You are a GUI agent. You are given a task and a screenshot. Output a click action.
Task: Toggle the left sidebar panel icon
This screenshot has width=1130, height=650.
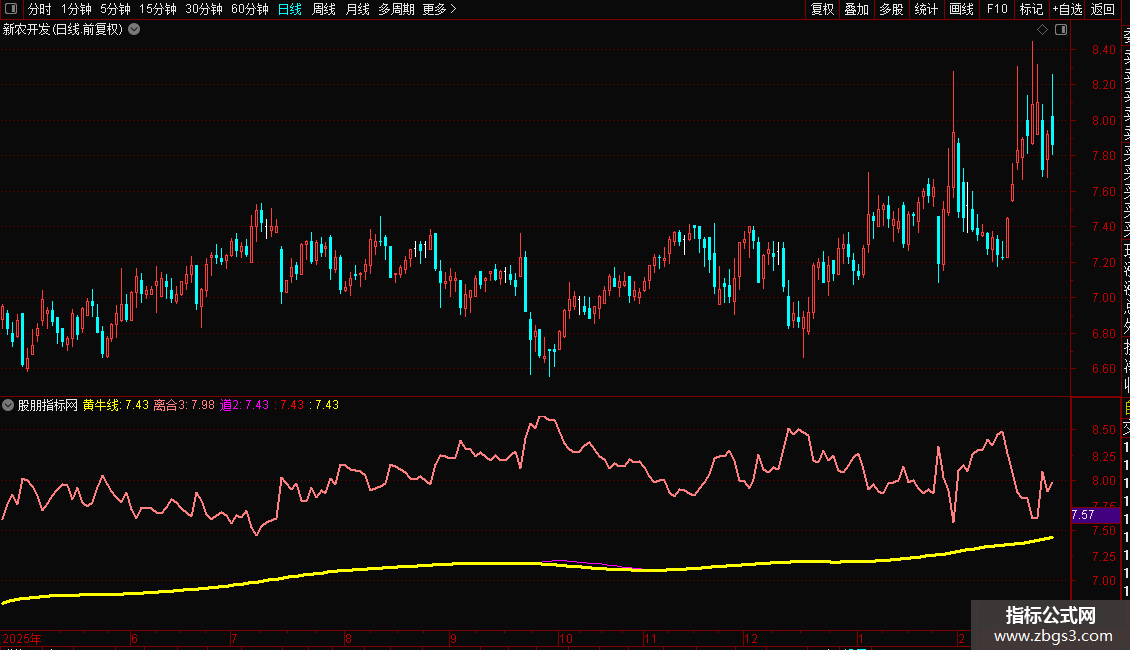point(12,9)
